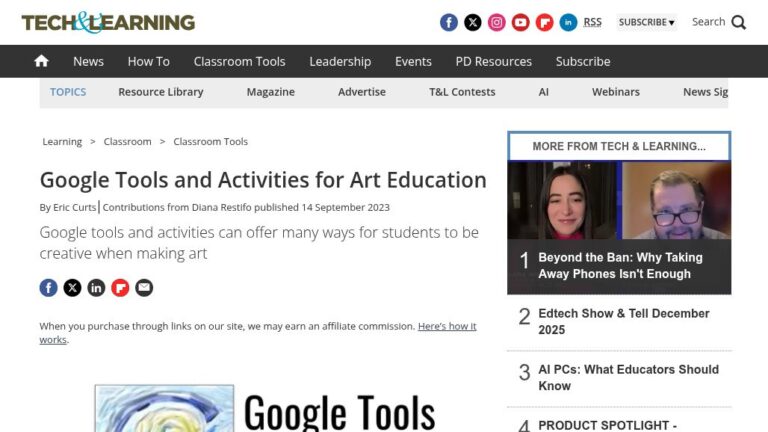Image resolution: width=768 pixels, height=432 pixels.
Task: Open "AI PCs: What Educators Should Know"
Action: click(628, 378)
